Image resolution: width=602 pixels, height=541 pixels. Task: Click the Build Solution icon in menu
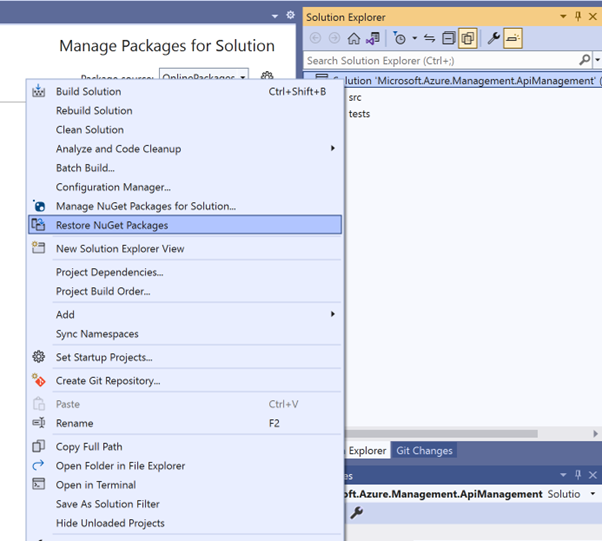click(38, 91)
